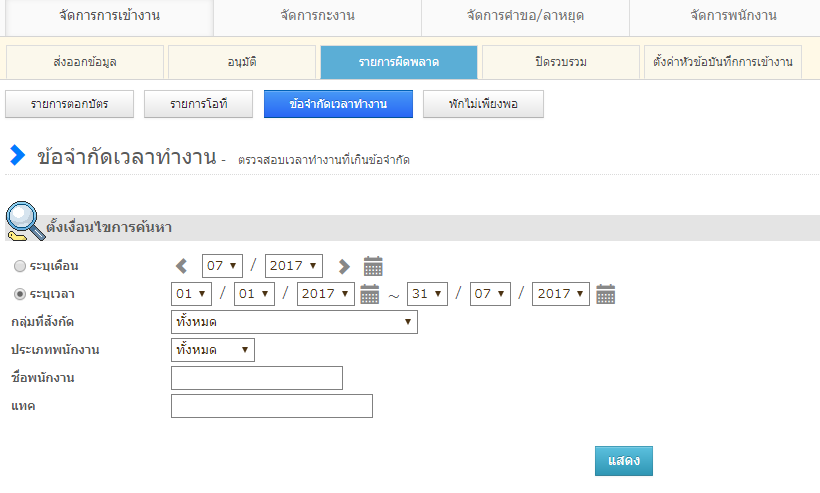
Task: Click the รายการตอกบัตร button
Action: click(x=69, y=104)
